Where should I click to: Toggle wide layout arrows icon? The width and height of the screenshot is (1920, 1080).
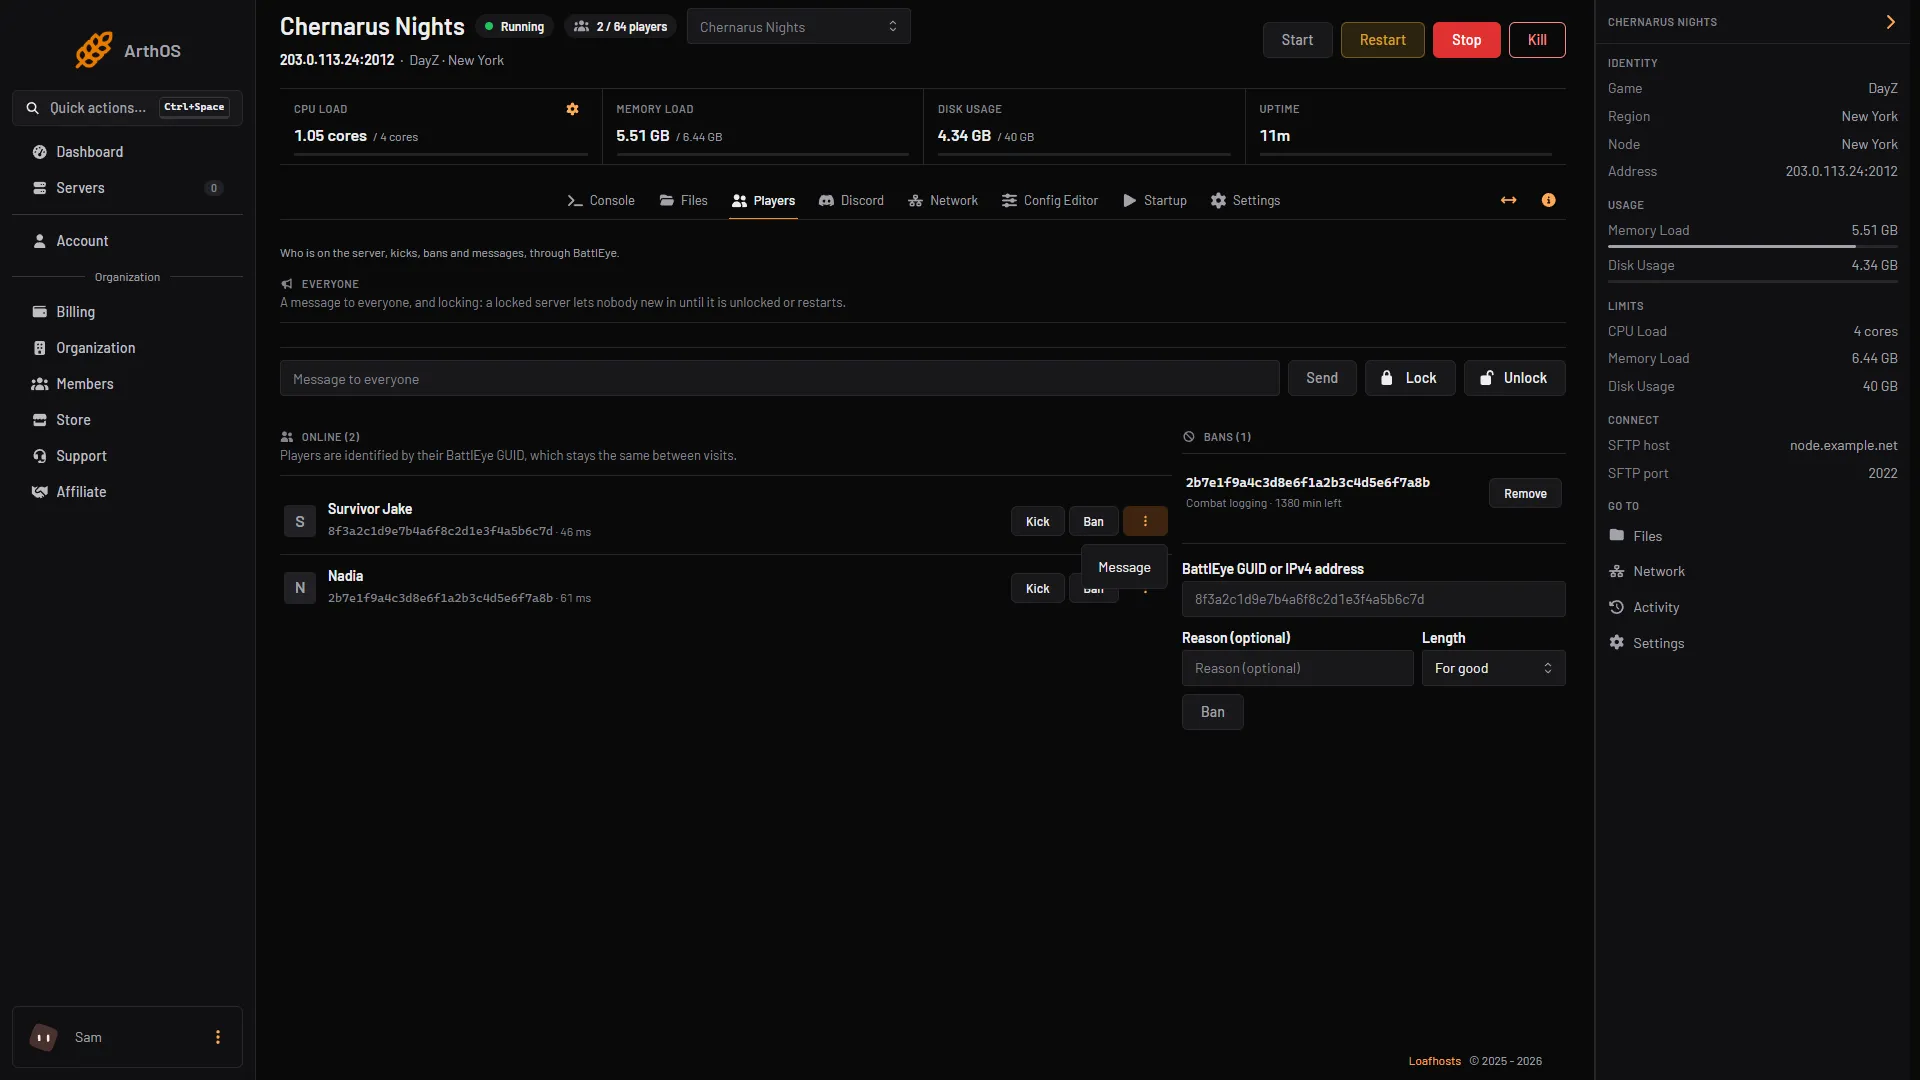click(x=1509, y=201)
